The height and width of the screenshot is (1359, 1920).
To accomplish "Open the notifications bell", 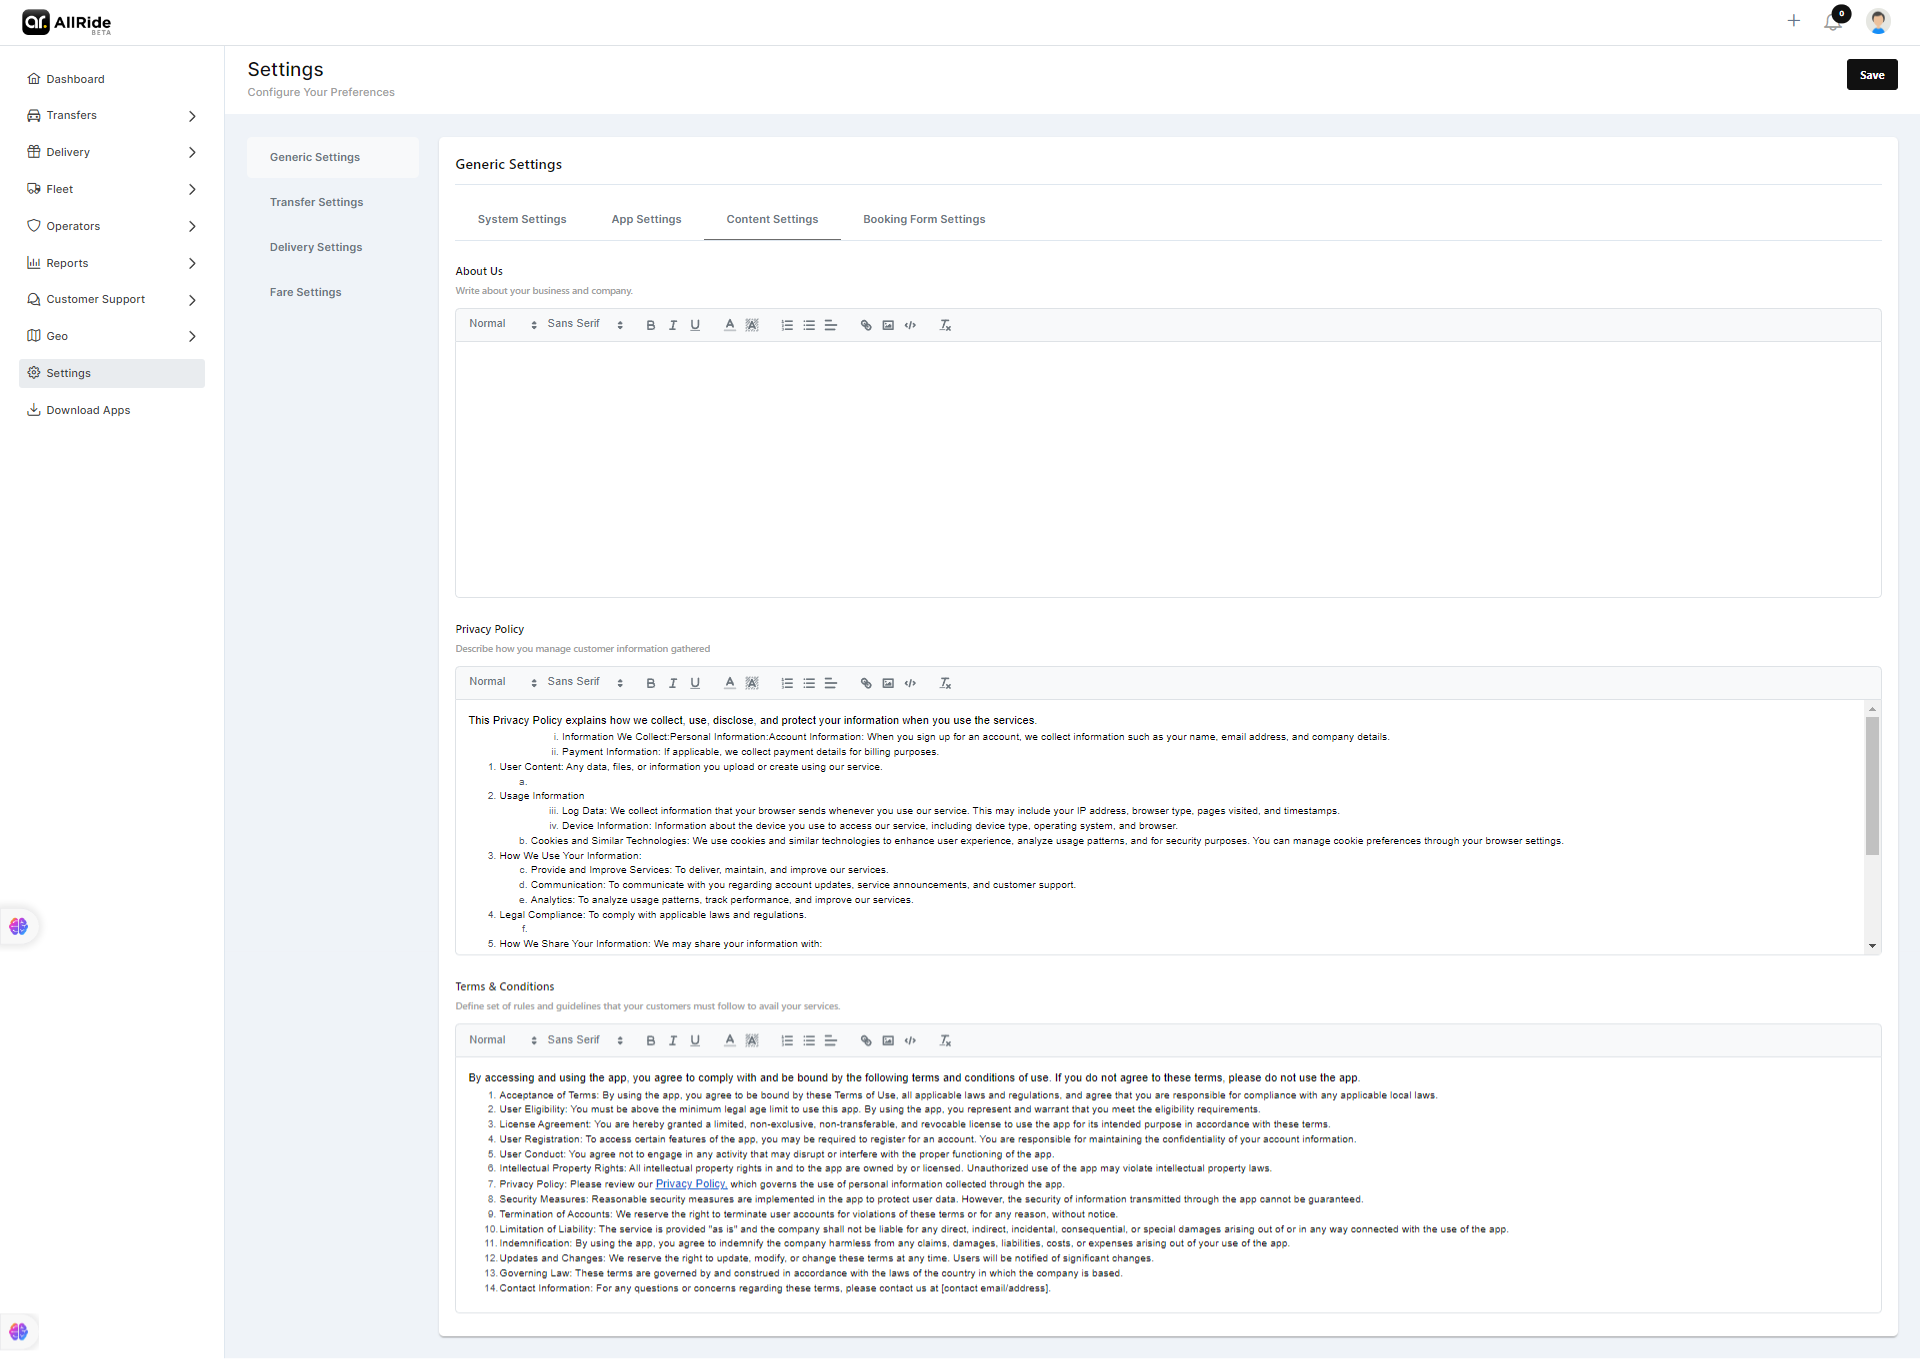I will [1833, 21].
